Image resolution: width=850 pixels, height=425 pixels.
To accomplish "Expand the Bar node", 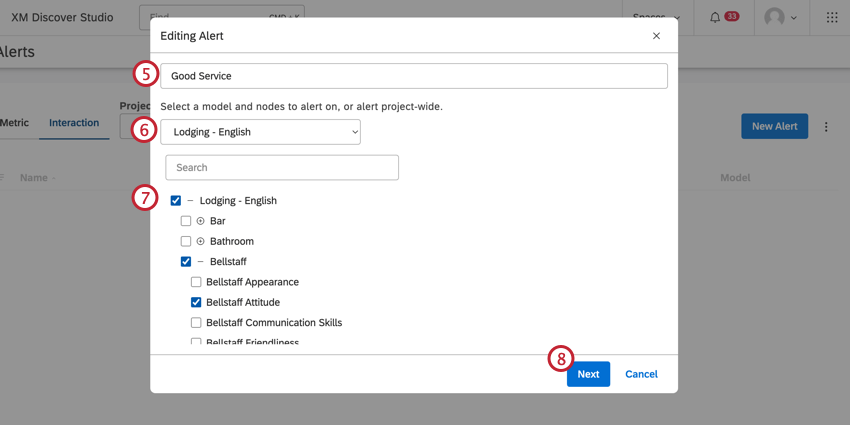I will (200, 221).
